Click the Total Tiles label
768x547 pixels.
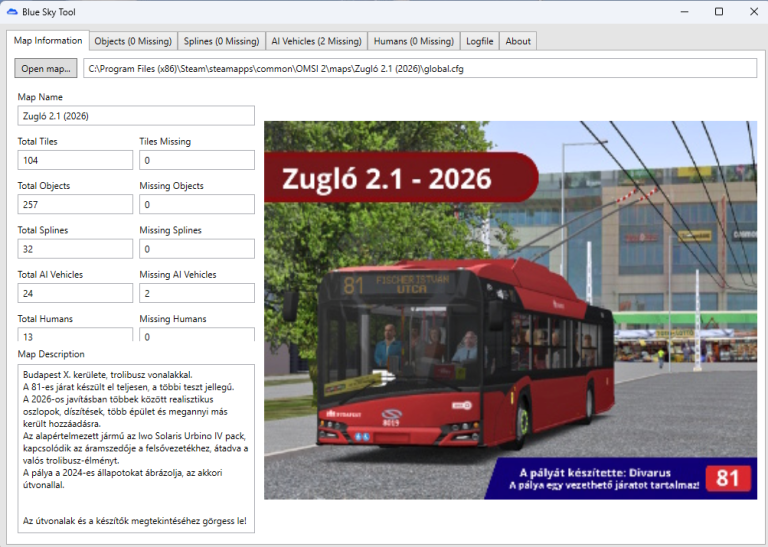(38, 142)
